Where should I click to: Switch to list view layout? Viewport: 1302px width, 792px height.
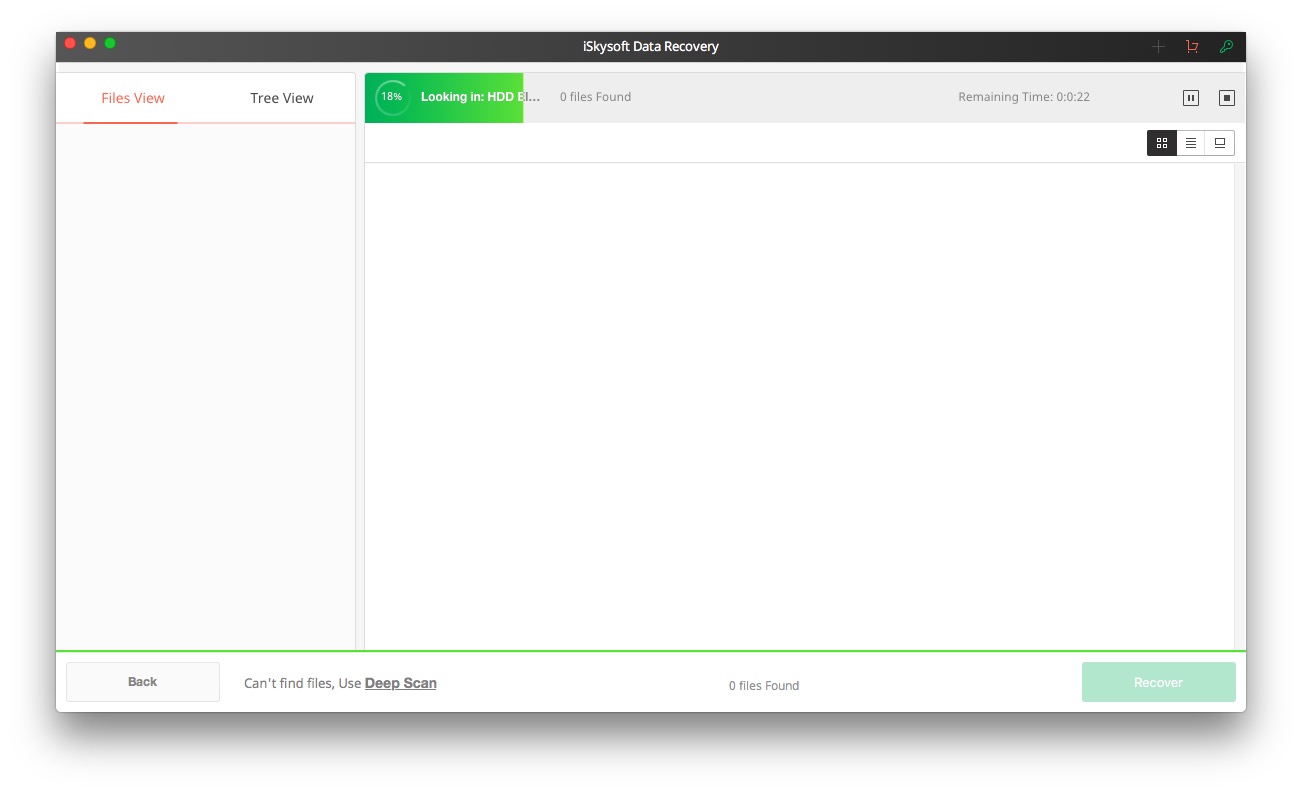click(1190, 143)
